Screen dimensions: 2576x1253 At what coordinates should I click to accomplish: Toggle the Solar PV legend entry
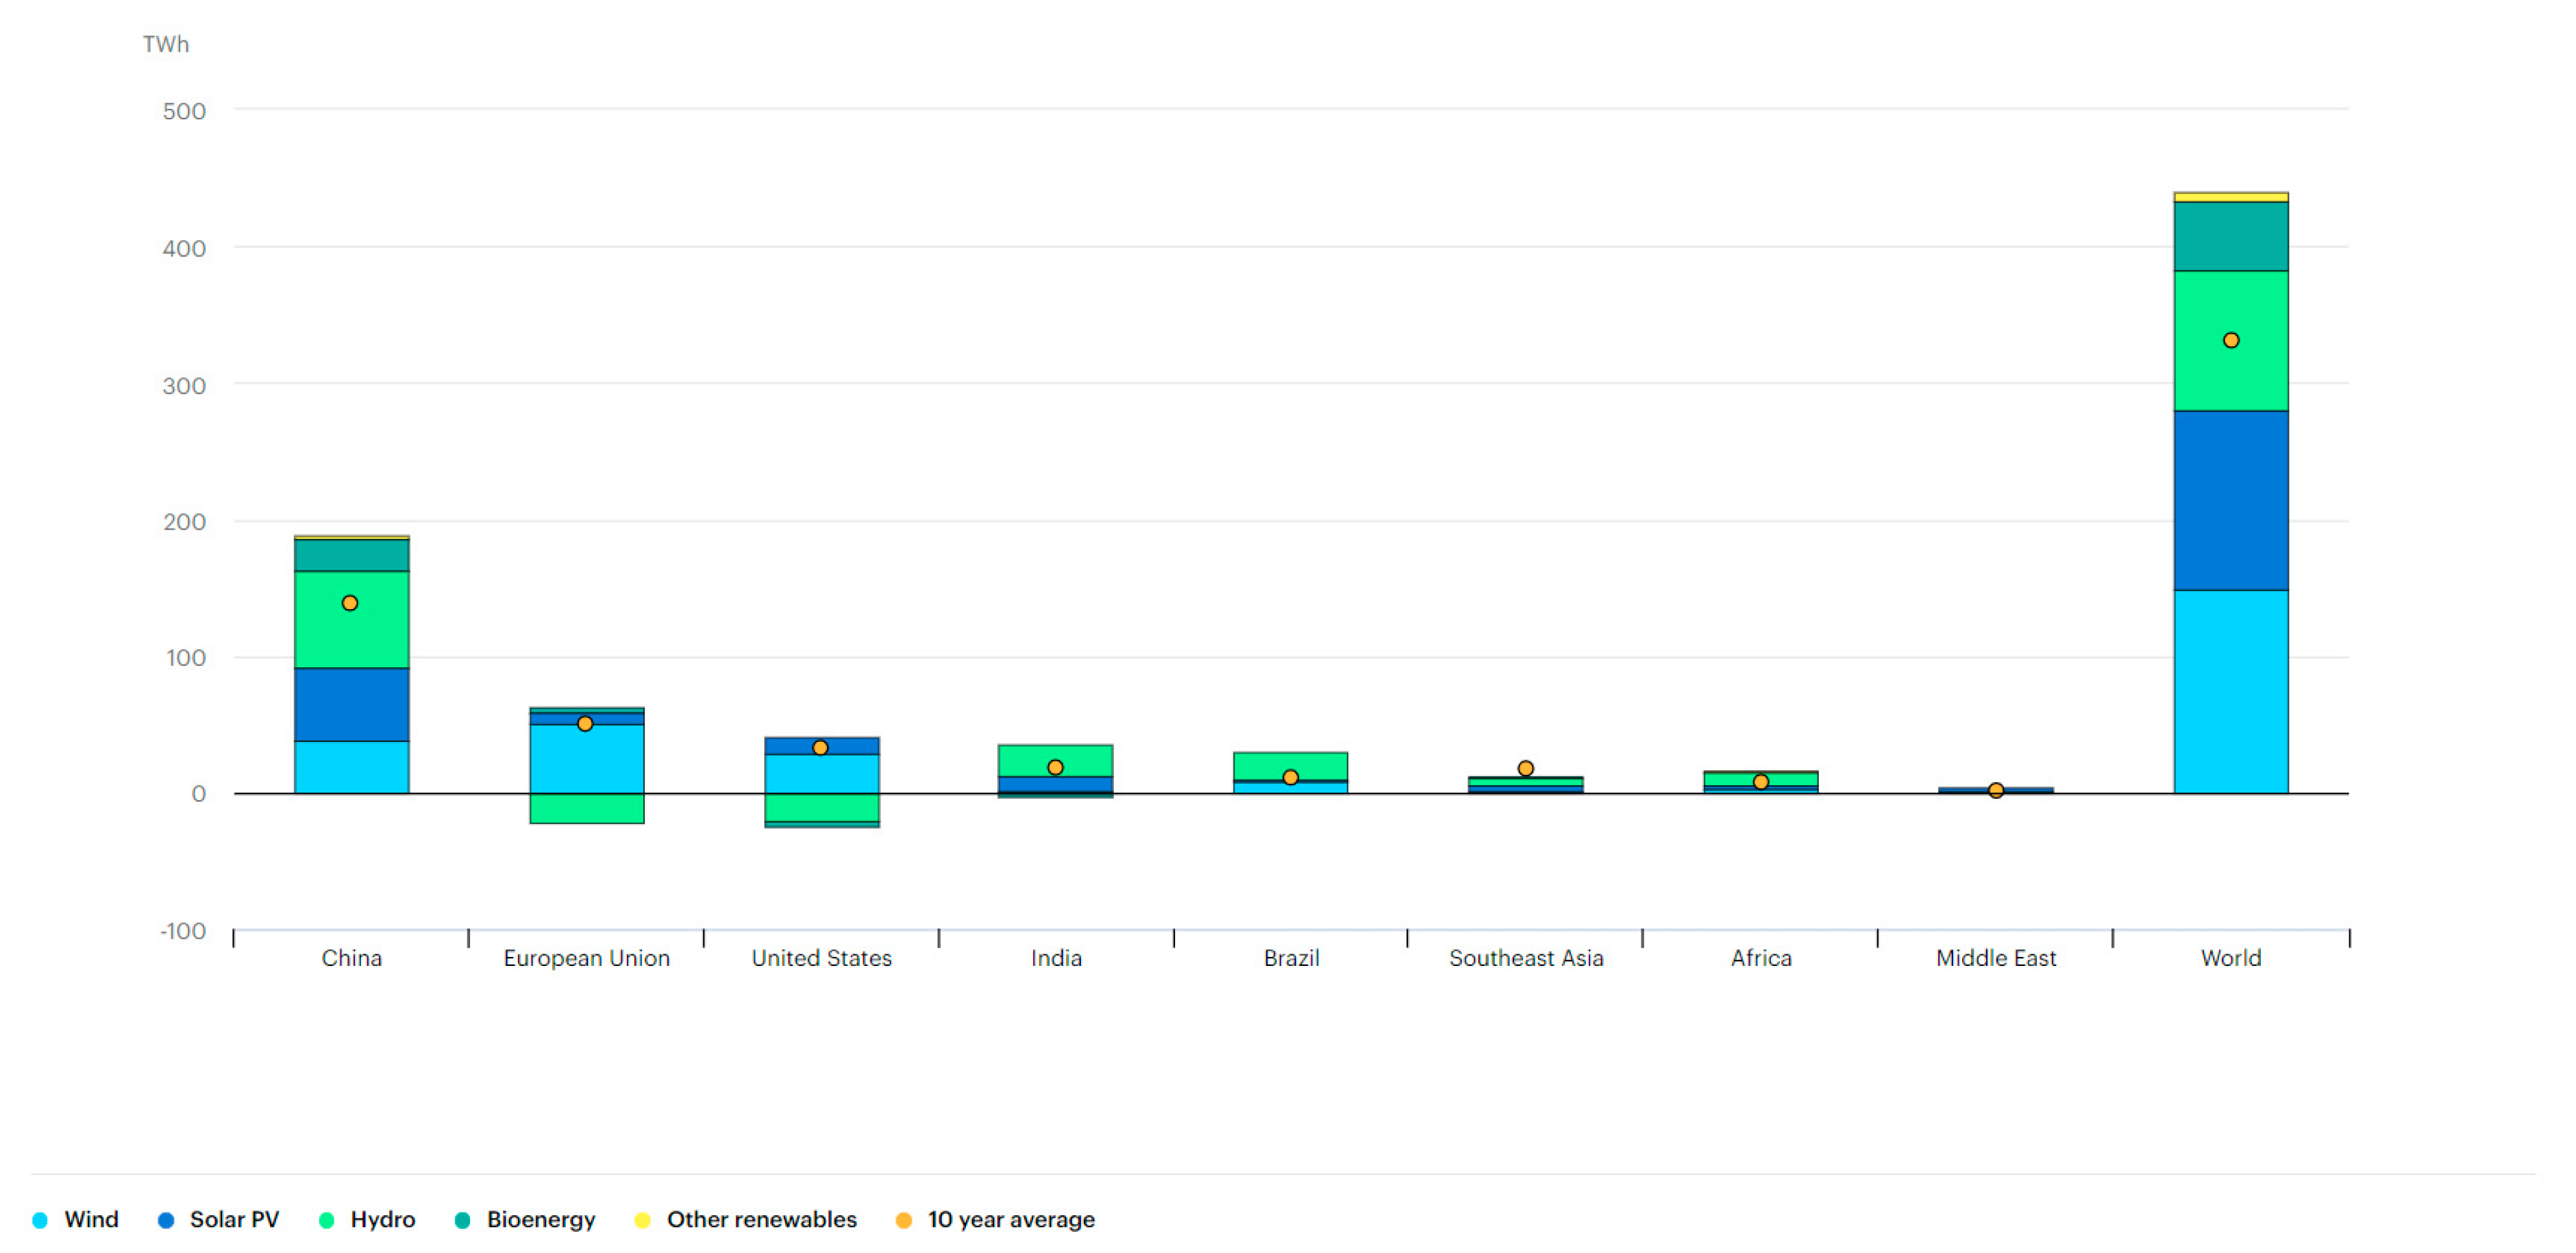[218, 1219]
